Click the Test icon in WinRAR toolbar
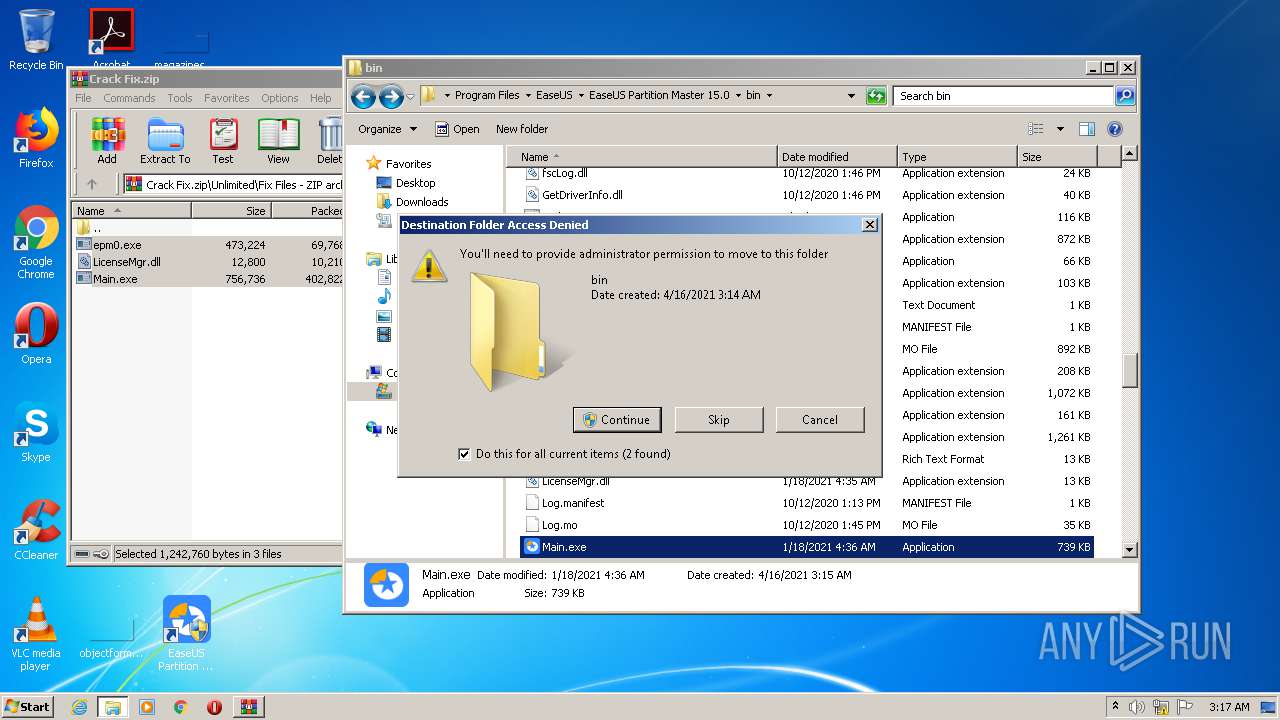This screenshot has height=720, width=1280. (x=223, y=141)
